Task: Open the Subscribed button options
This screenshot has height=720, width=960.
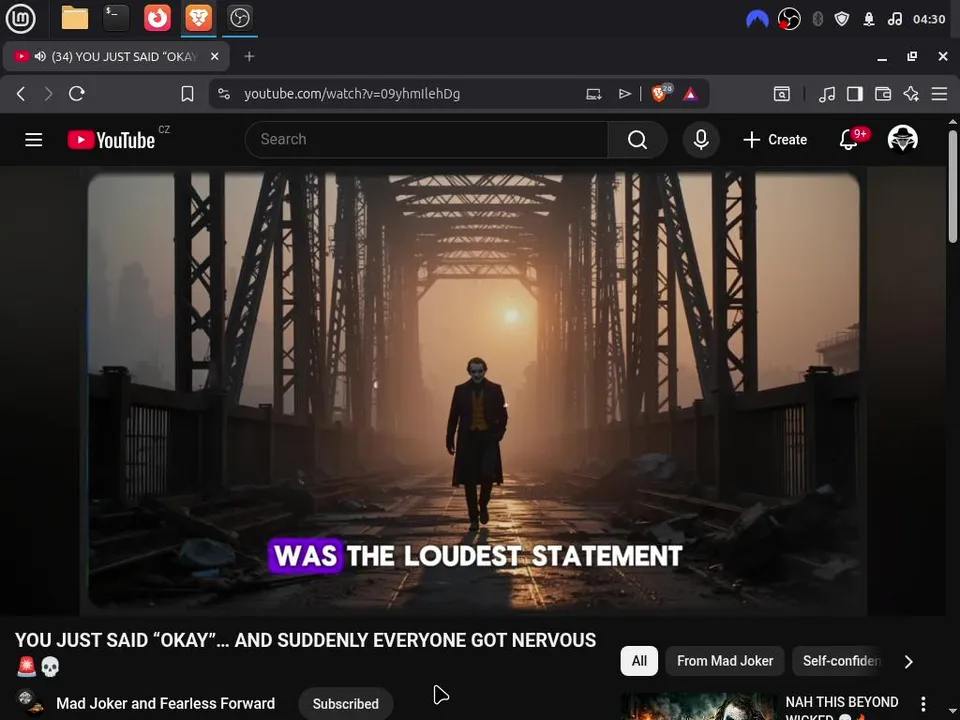Action: (346, 704)
